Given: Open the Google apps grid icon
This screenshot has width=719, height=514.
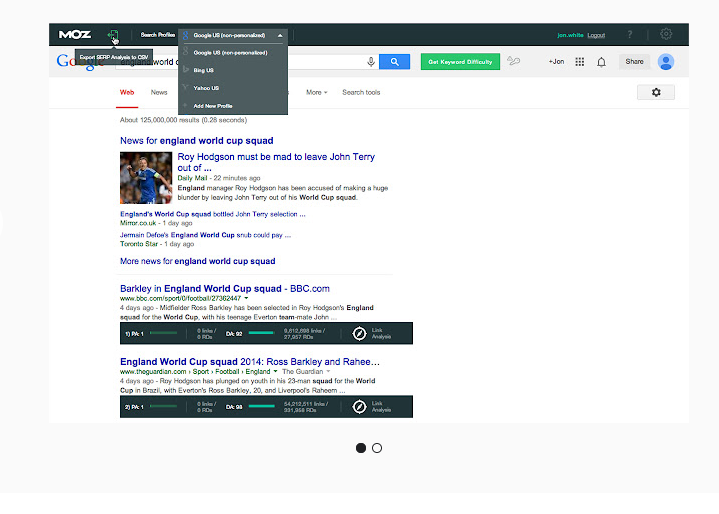Looking at the screenshot, I should (580, 61).
